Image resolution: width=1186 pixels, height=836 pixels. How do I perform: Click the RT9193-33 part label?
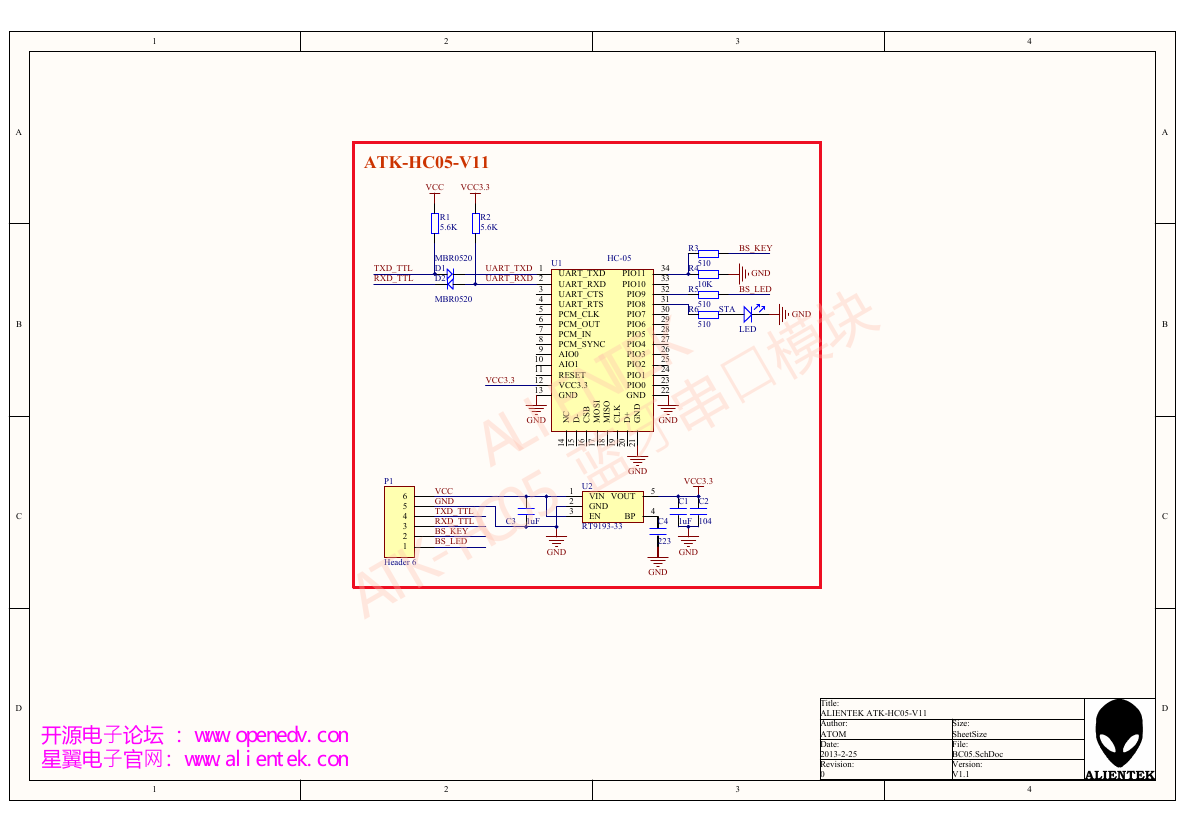602,526
